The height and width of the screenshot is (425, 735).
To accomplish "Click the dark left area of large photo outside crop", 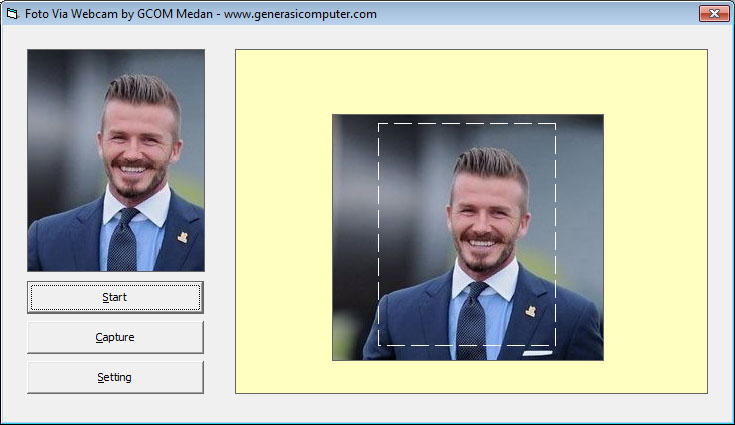I will 354,240.
